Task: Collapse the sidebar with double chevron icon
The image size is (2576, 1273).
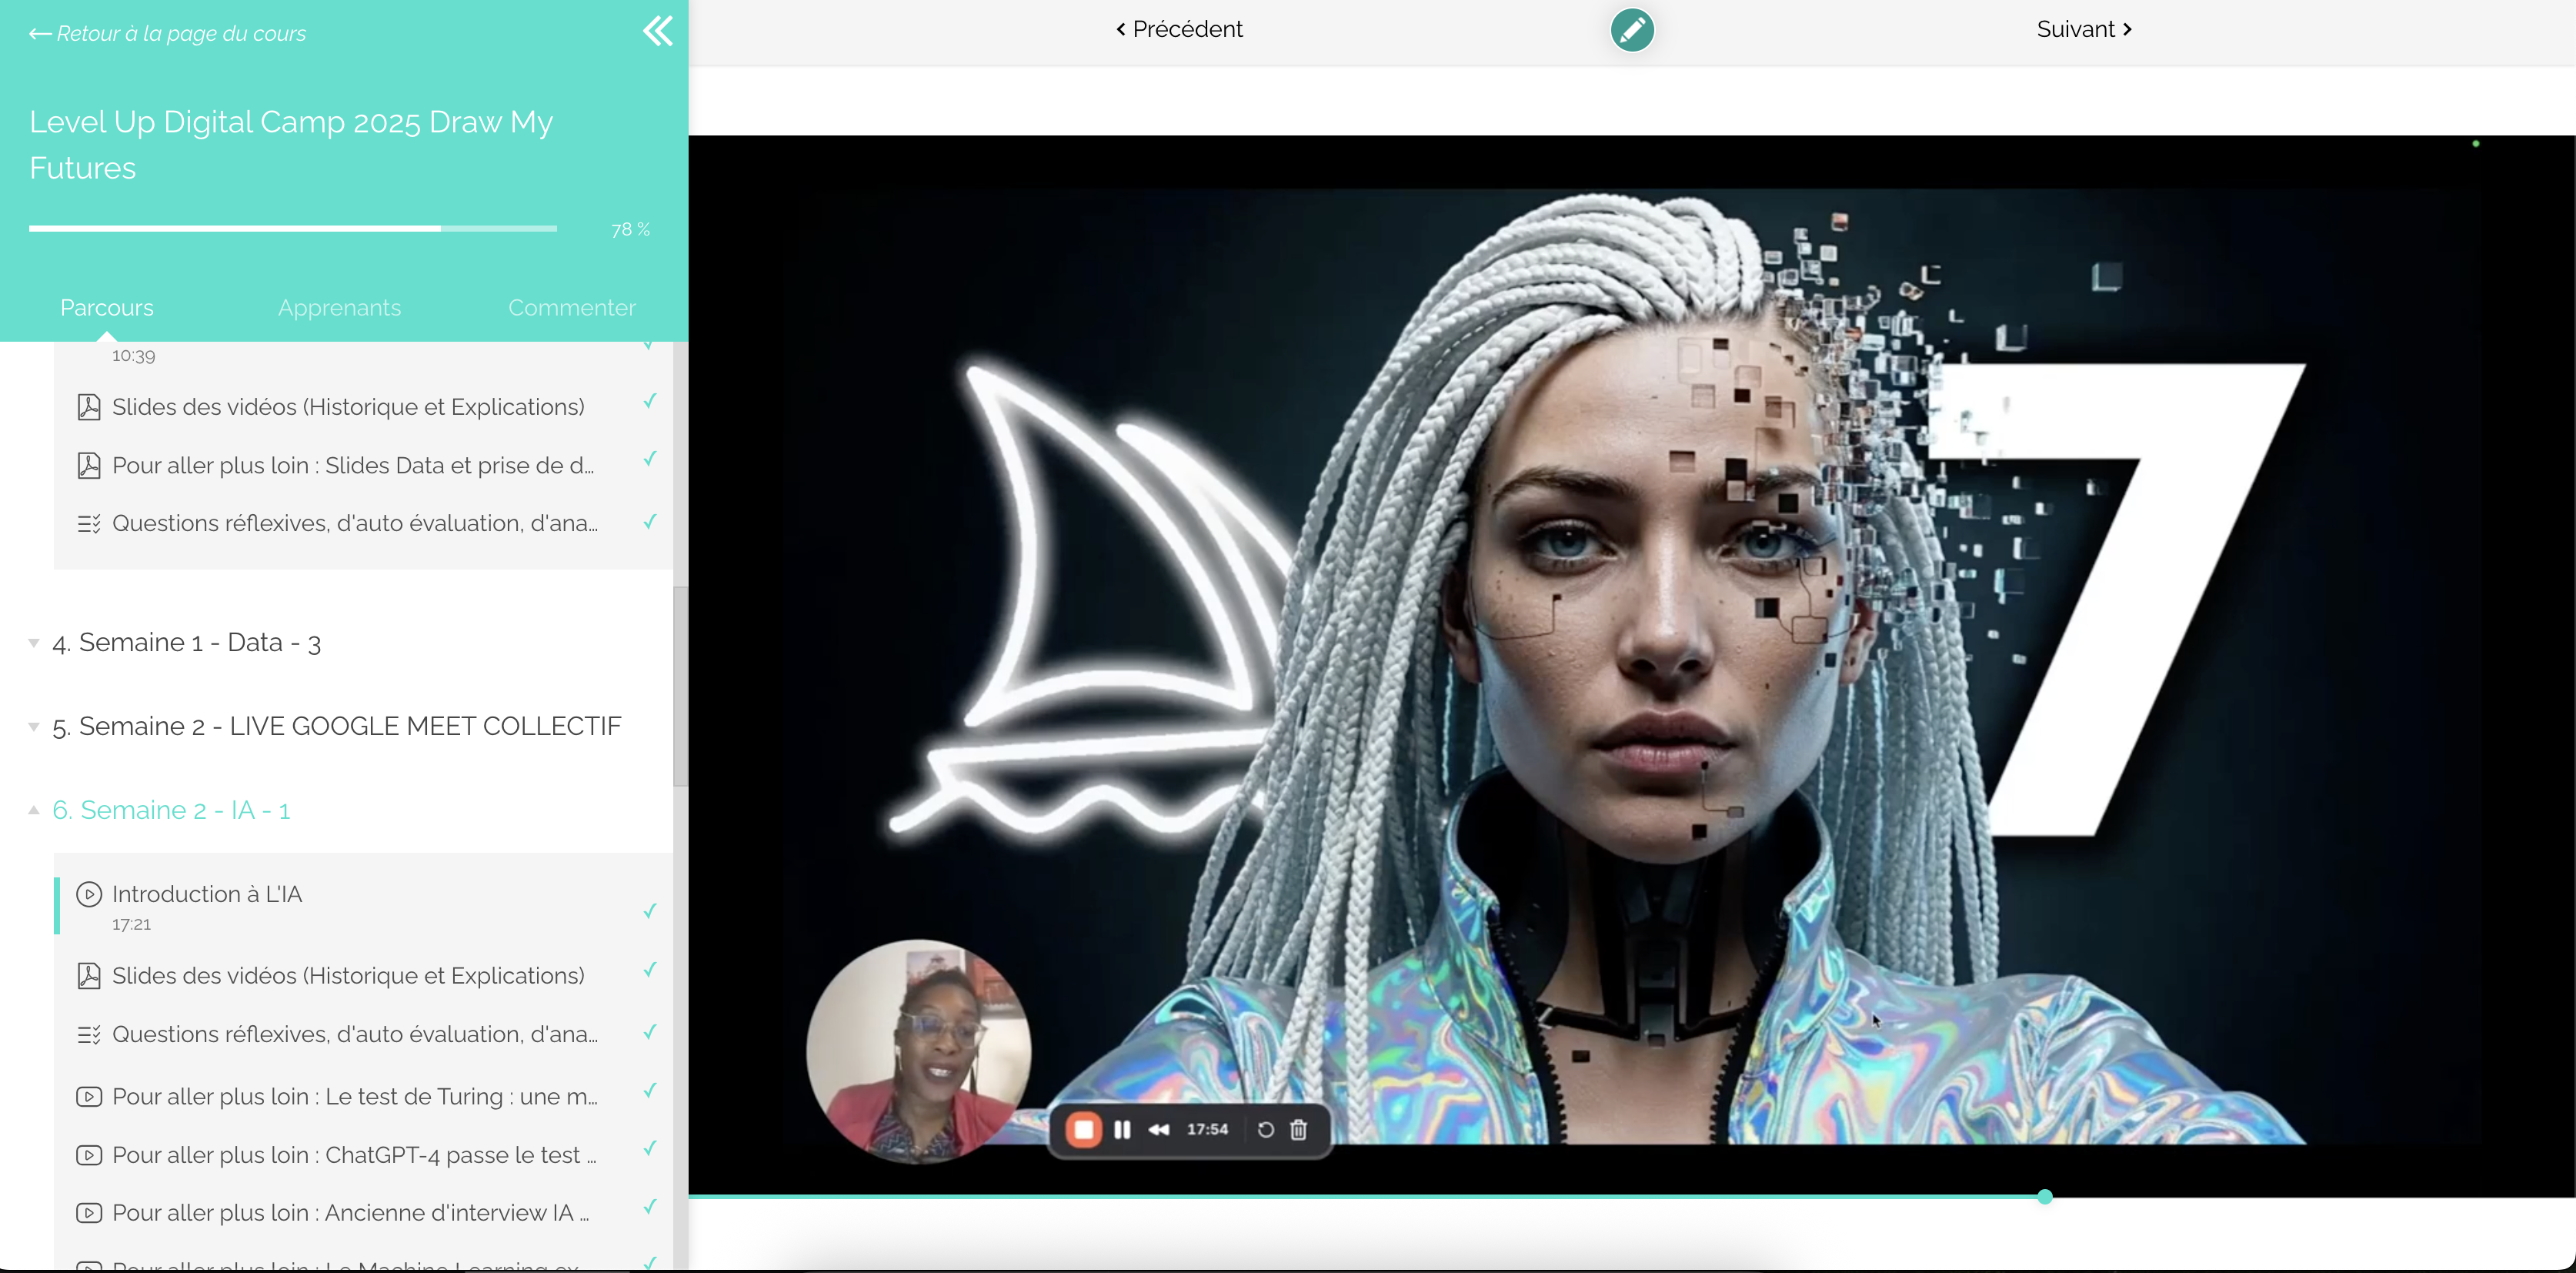Action: pyautogui.click(x=657, y=31)
